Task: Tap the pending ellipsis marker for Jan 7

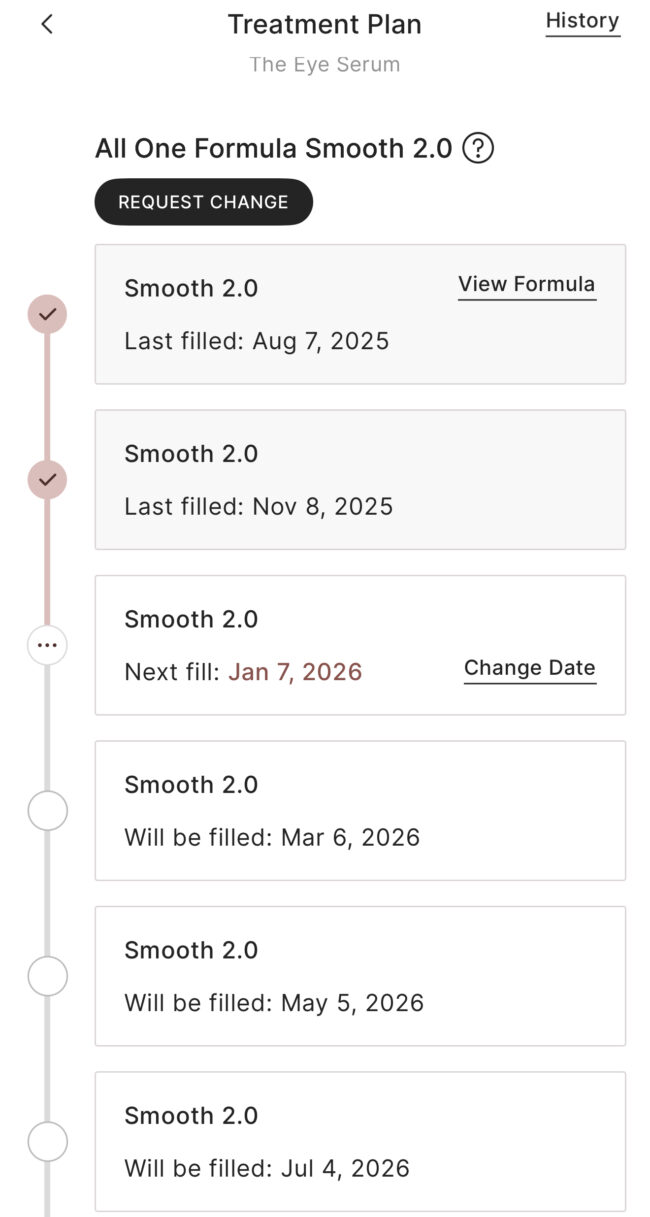Action: click(47, 646)
